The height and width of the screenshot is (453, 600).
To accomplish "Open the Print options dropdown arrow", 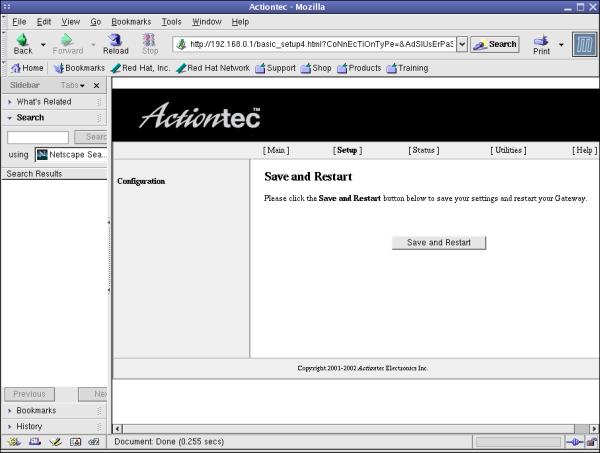I will [x=561, y=45].
